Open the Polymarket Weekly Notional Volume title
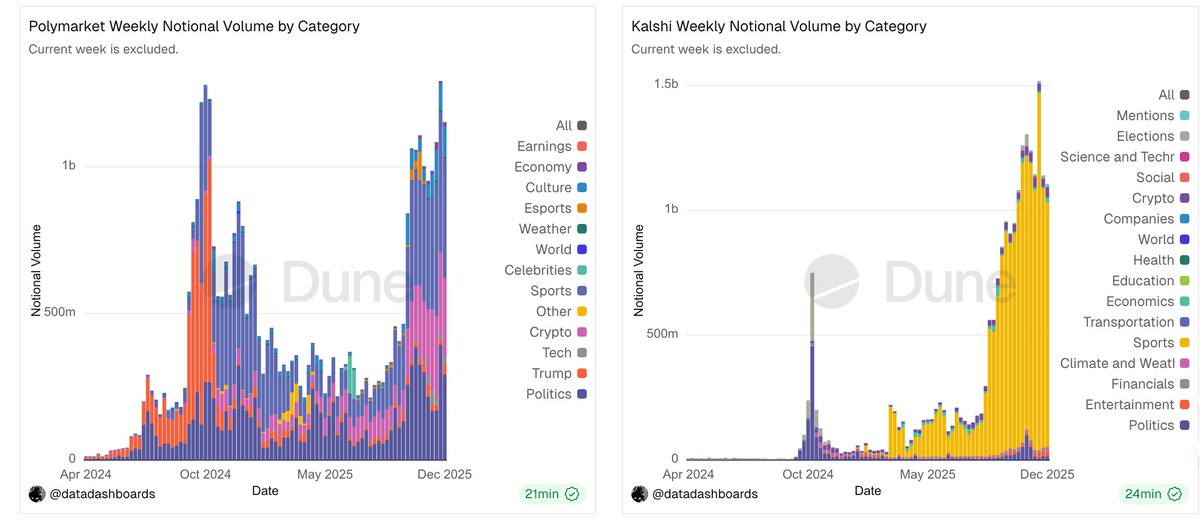The height and width of the screenshot is (522, 1200). click(x=194, y=26)
